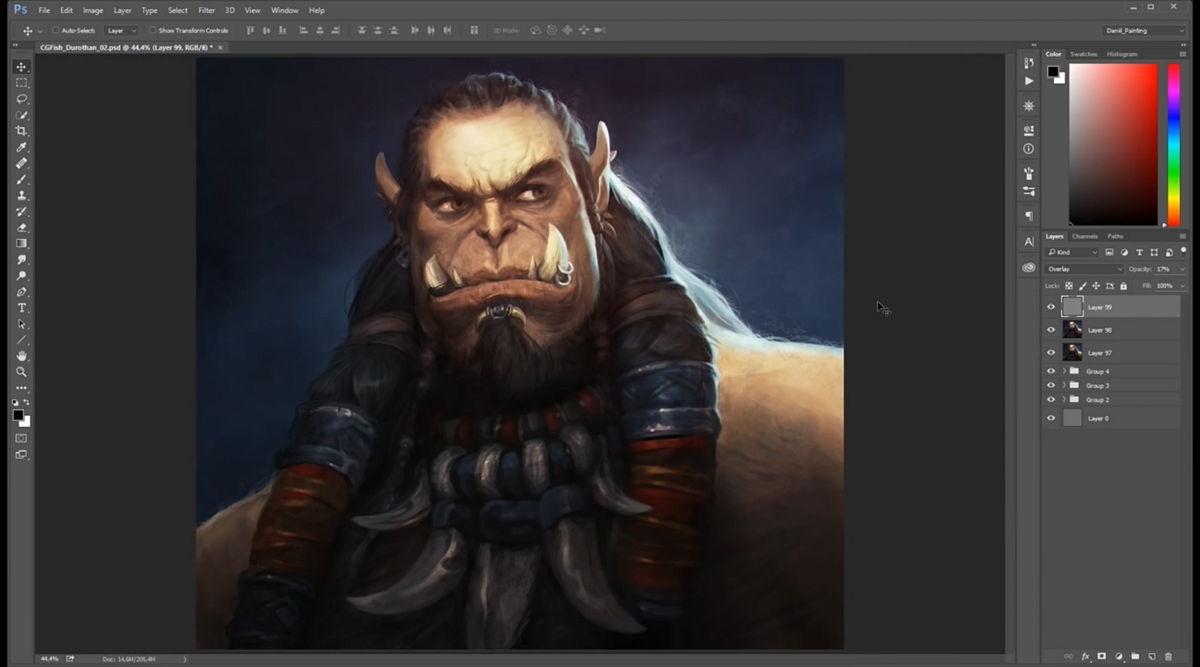Click the Add layer style fx icon

coord(1085,656)
